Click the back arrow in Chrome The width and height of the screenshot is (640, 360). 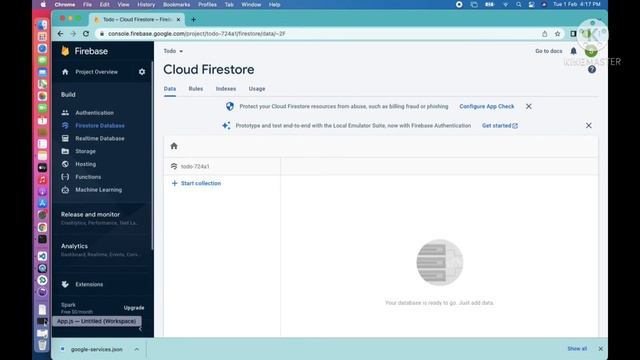[x=60, y=33]
